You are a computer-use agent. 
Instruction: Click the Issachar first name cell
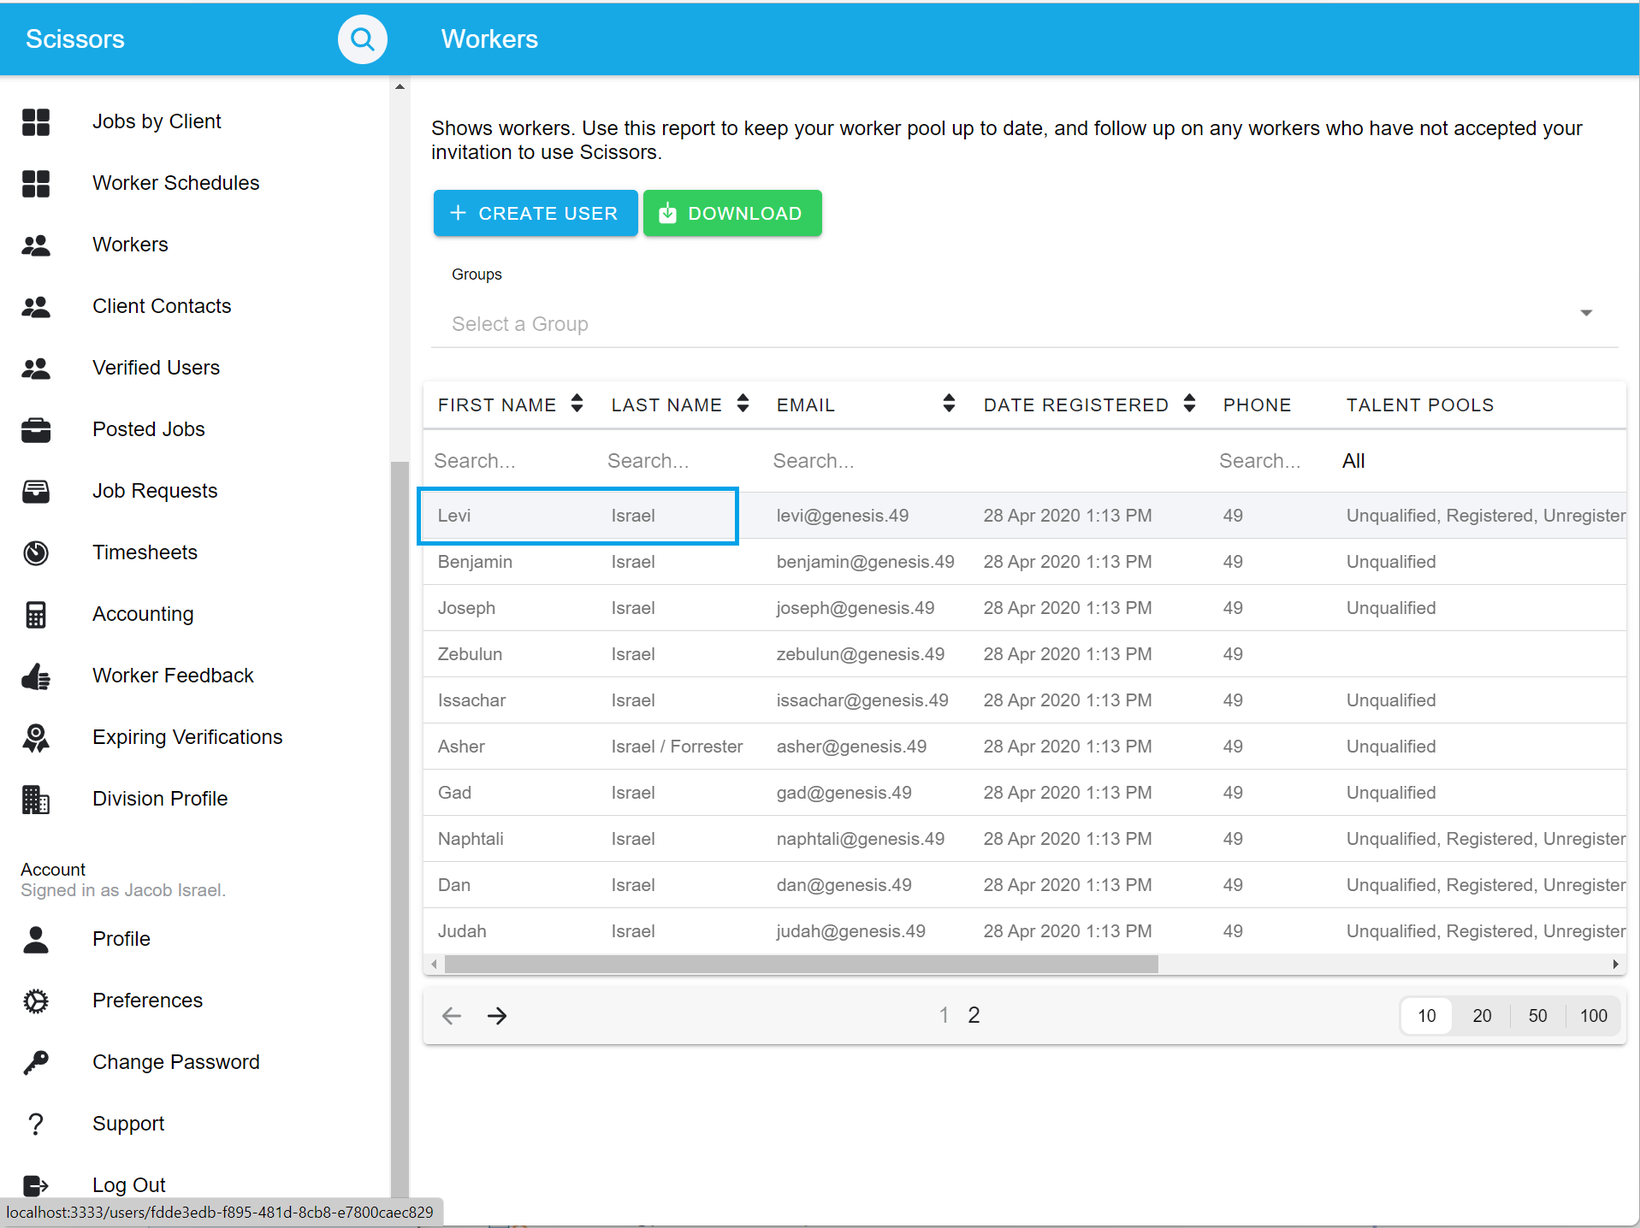pos(471,700)
